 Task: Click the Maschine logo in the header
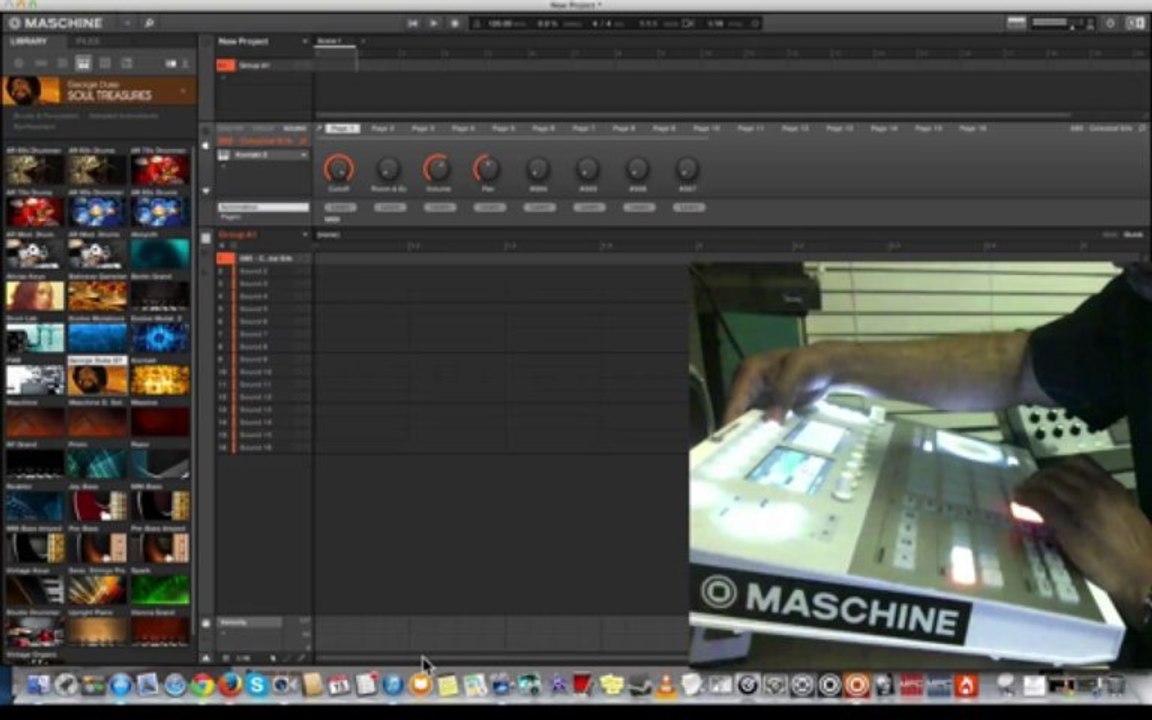(55, 23)
